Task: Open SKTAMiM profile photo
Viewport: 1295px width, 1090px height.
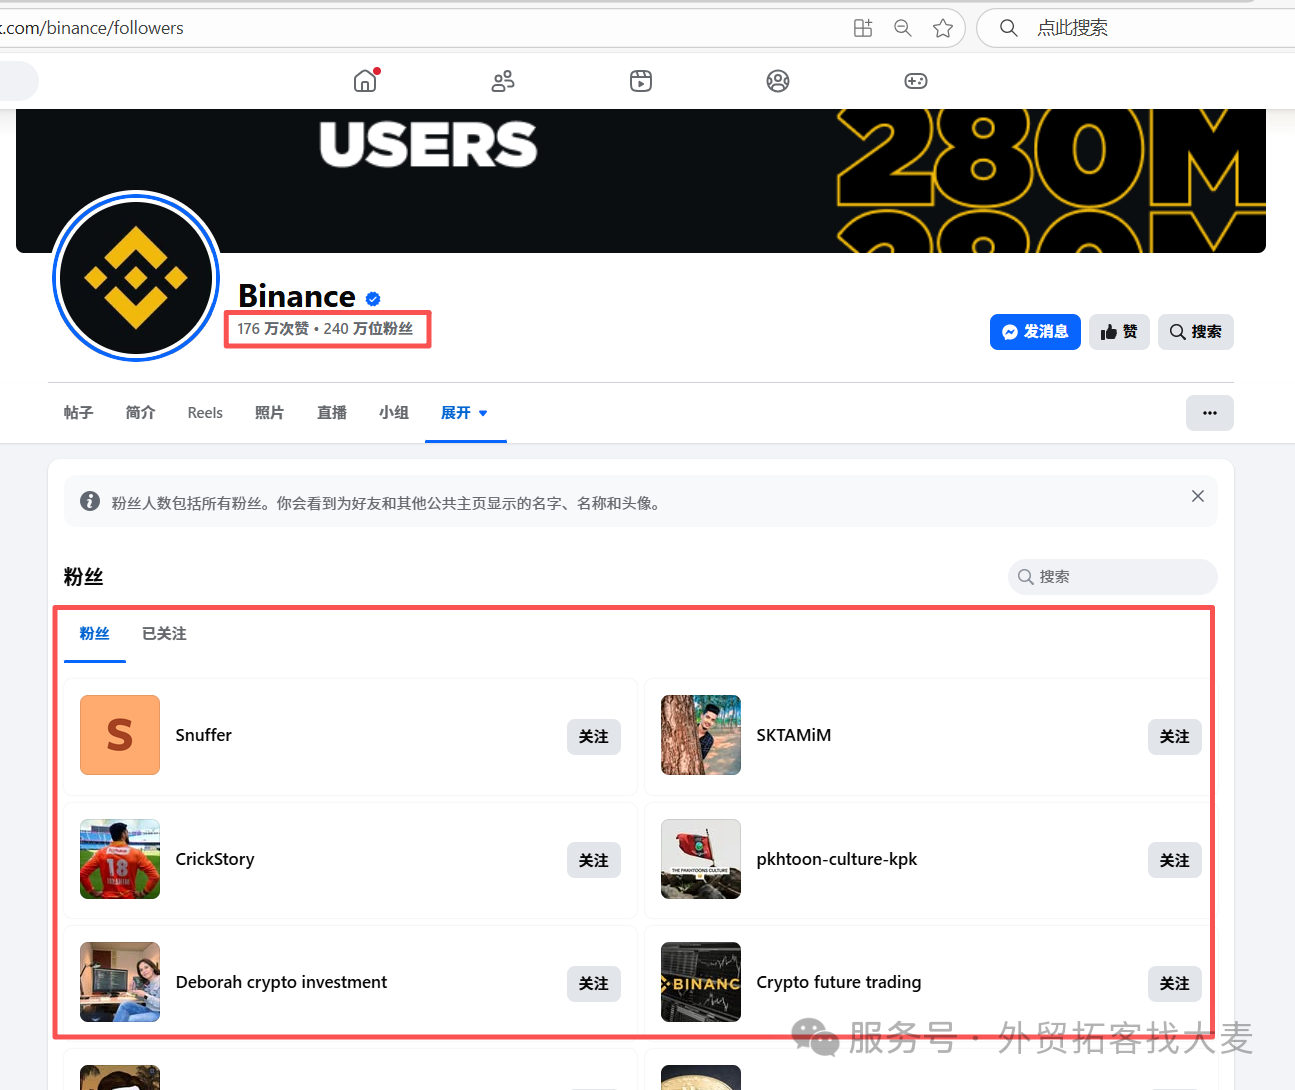Action: 701,735
